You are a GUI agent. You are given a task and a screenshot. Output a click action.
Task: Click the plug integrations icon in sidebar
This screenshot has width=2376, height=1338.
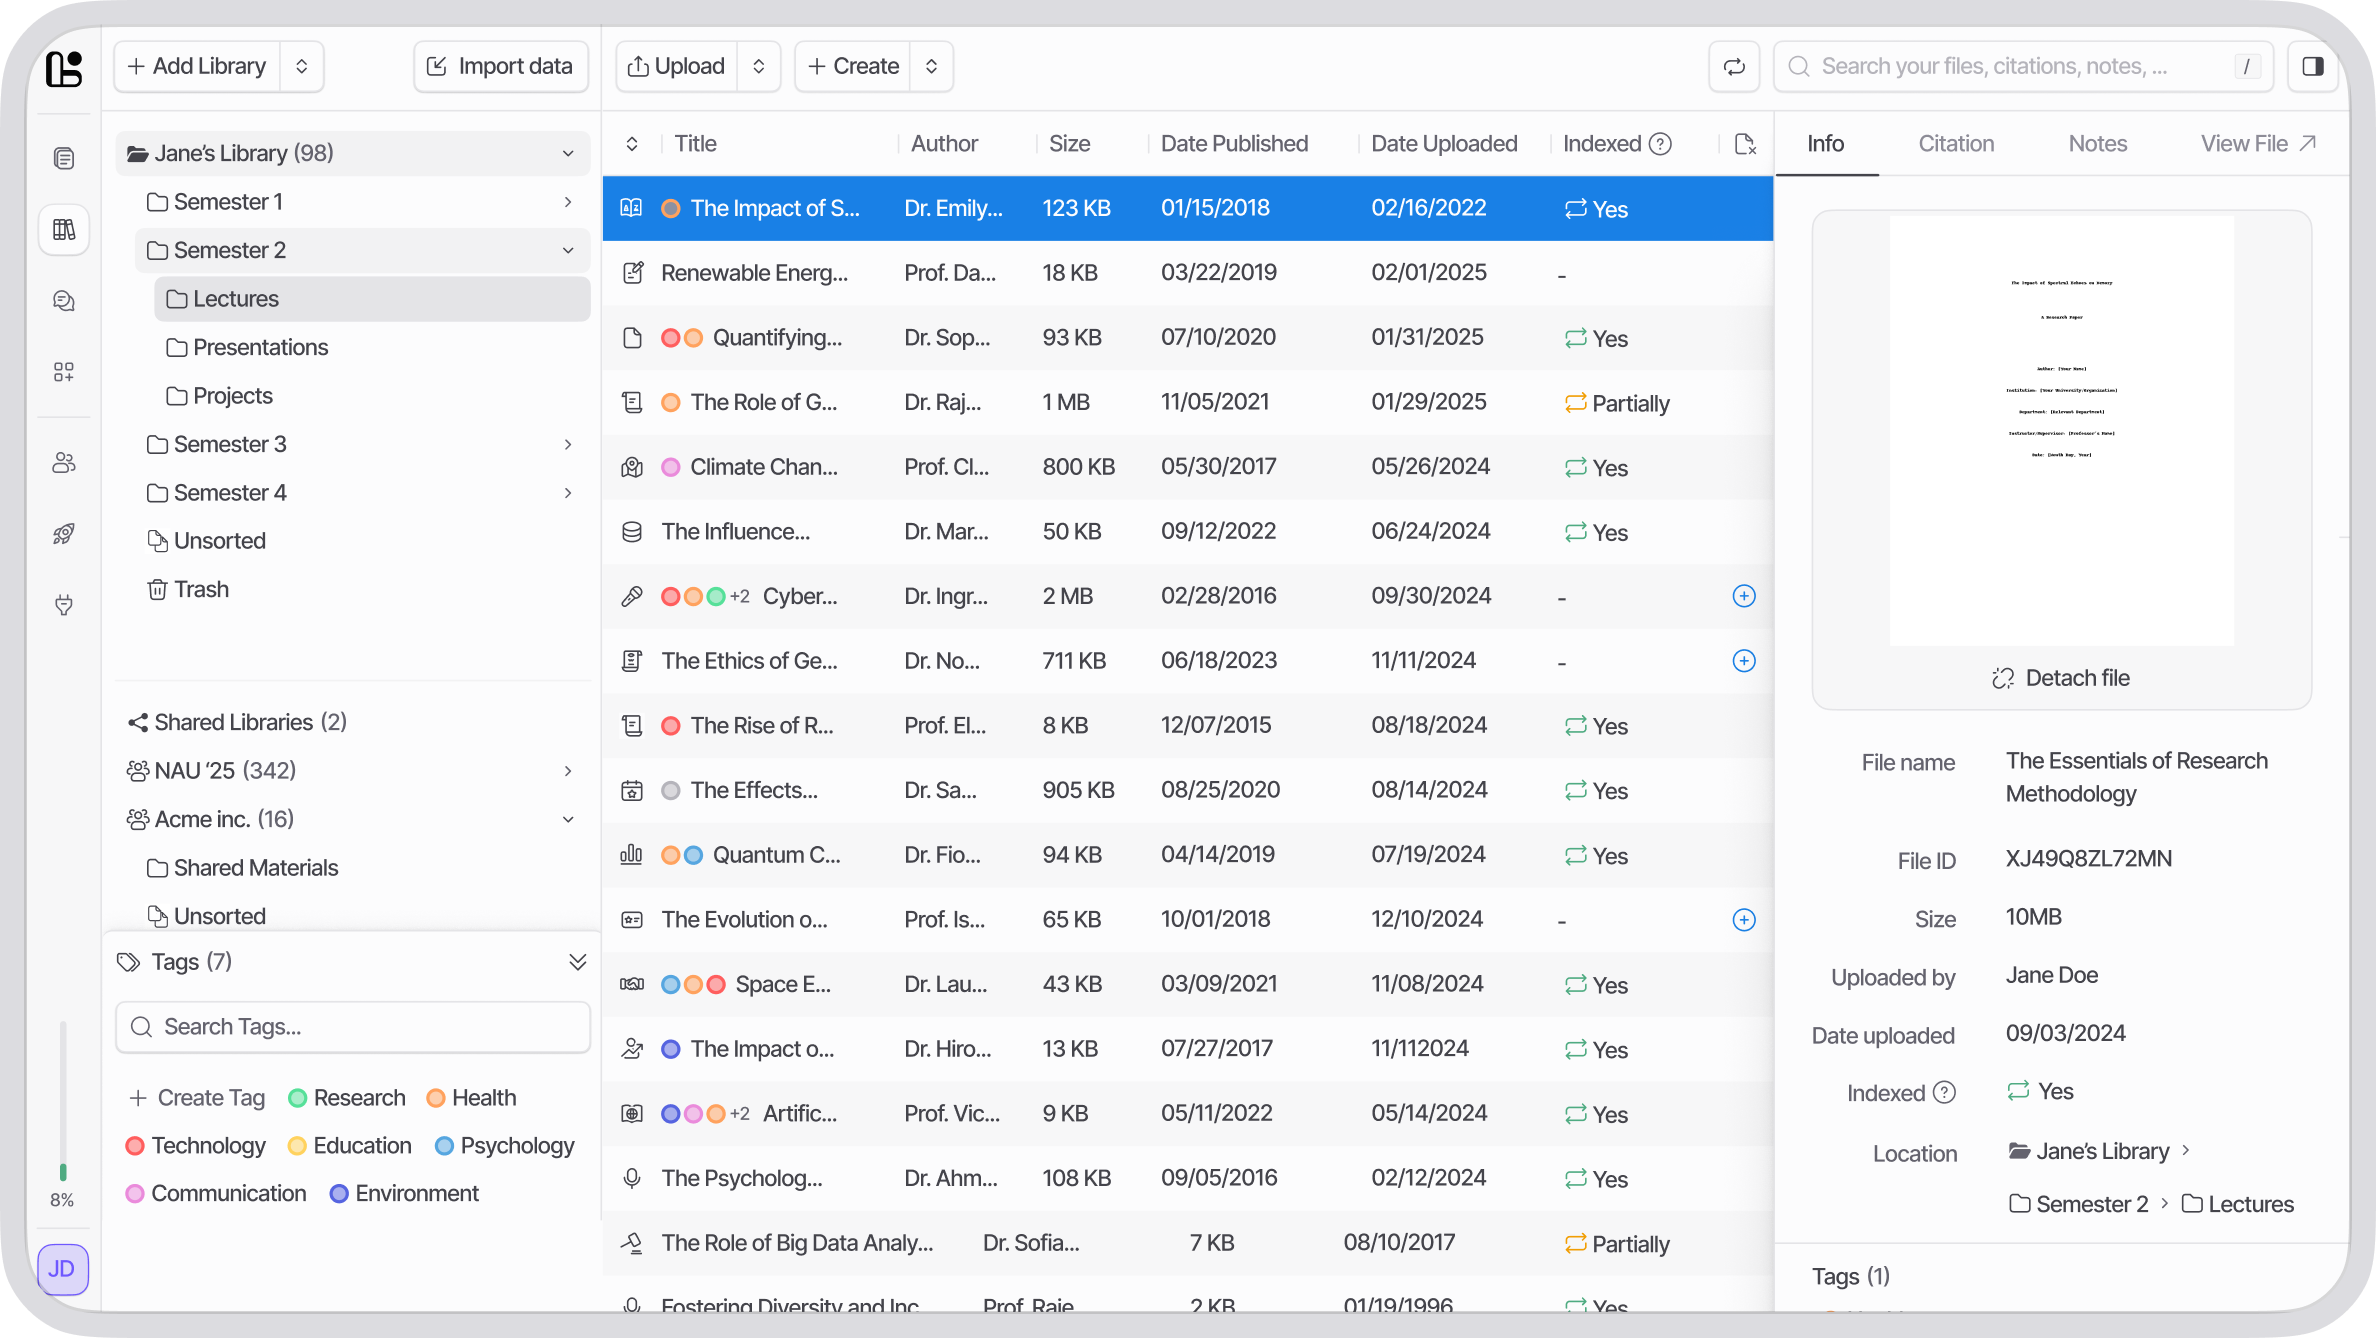click(64, 605)
